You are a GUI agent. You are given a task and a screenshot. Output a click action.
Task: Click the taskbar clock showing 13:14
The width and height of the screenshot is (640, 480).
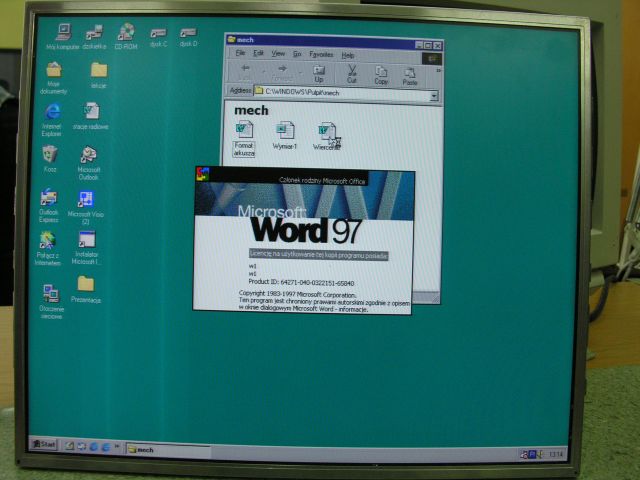tap(556, 453)
